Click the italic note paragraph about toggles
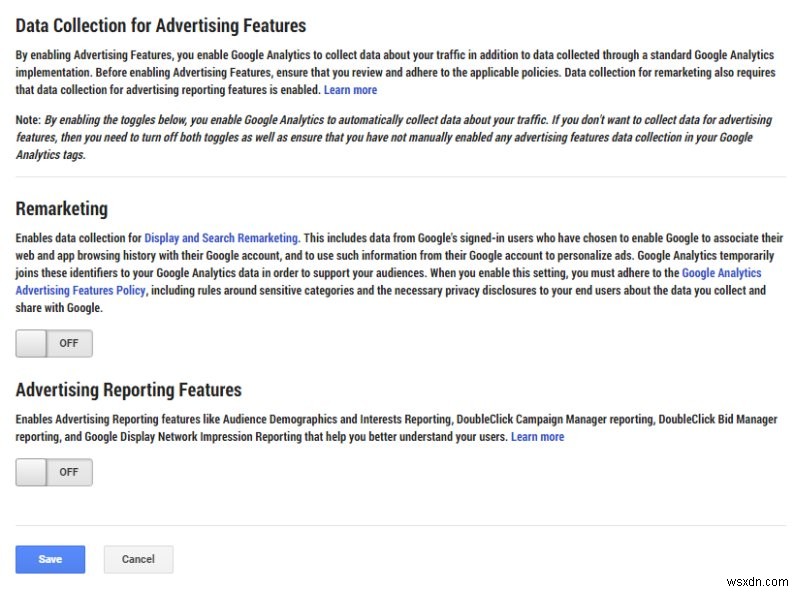Screen dimensions: 800x592 click(x=400, y=138)
